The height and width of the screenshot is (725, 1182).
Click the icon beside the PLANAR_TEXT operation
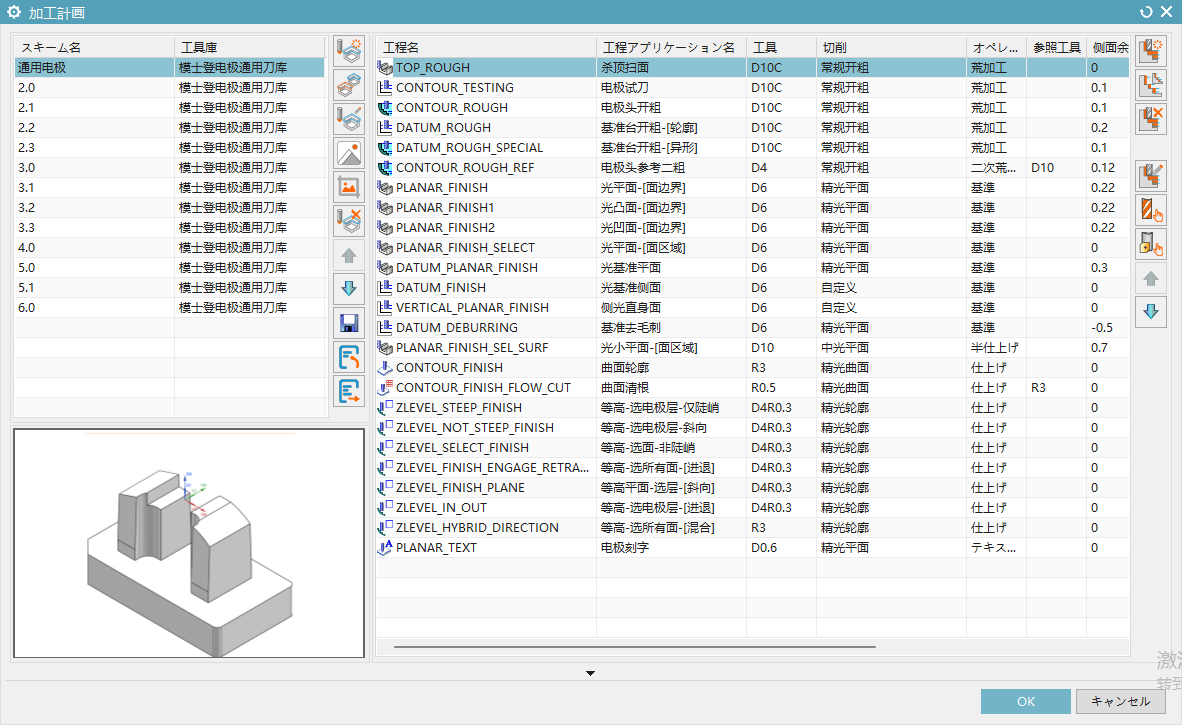(385, 547)
